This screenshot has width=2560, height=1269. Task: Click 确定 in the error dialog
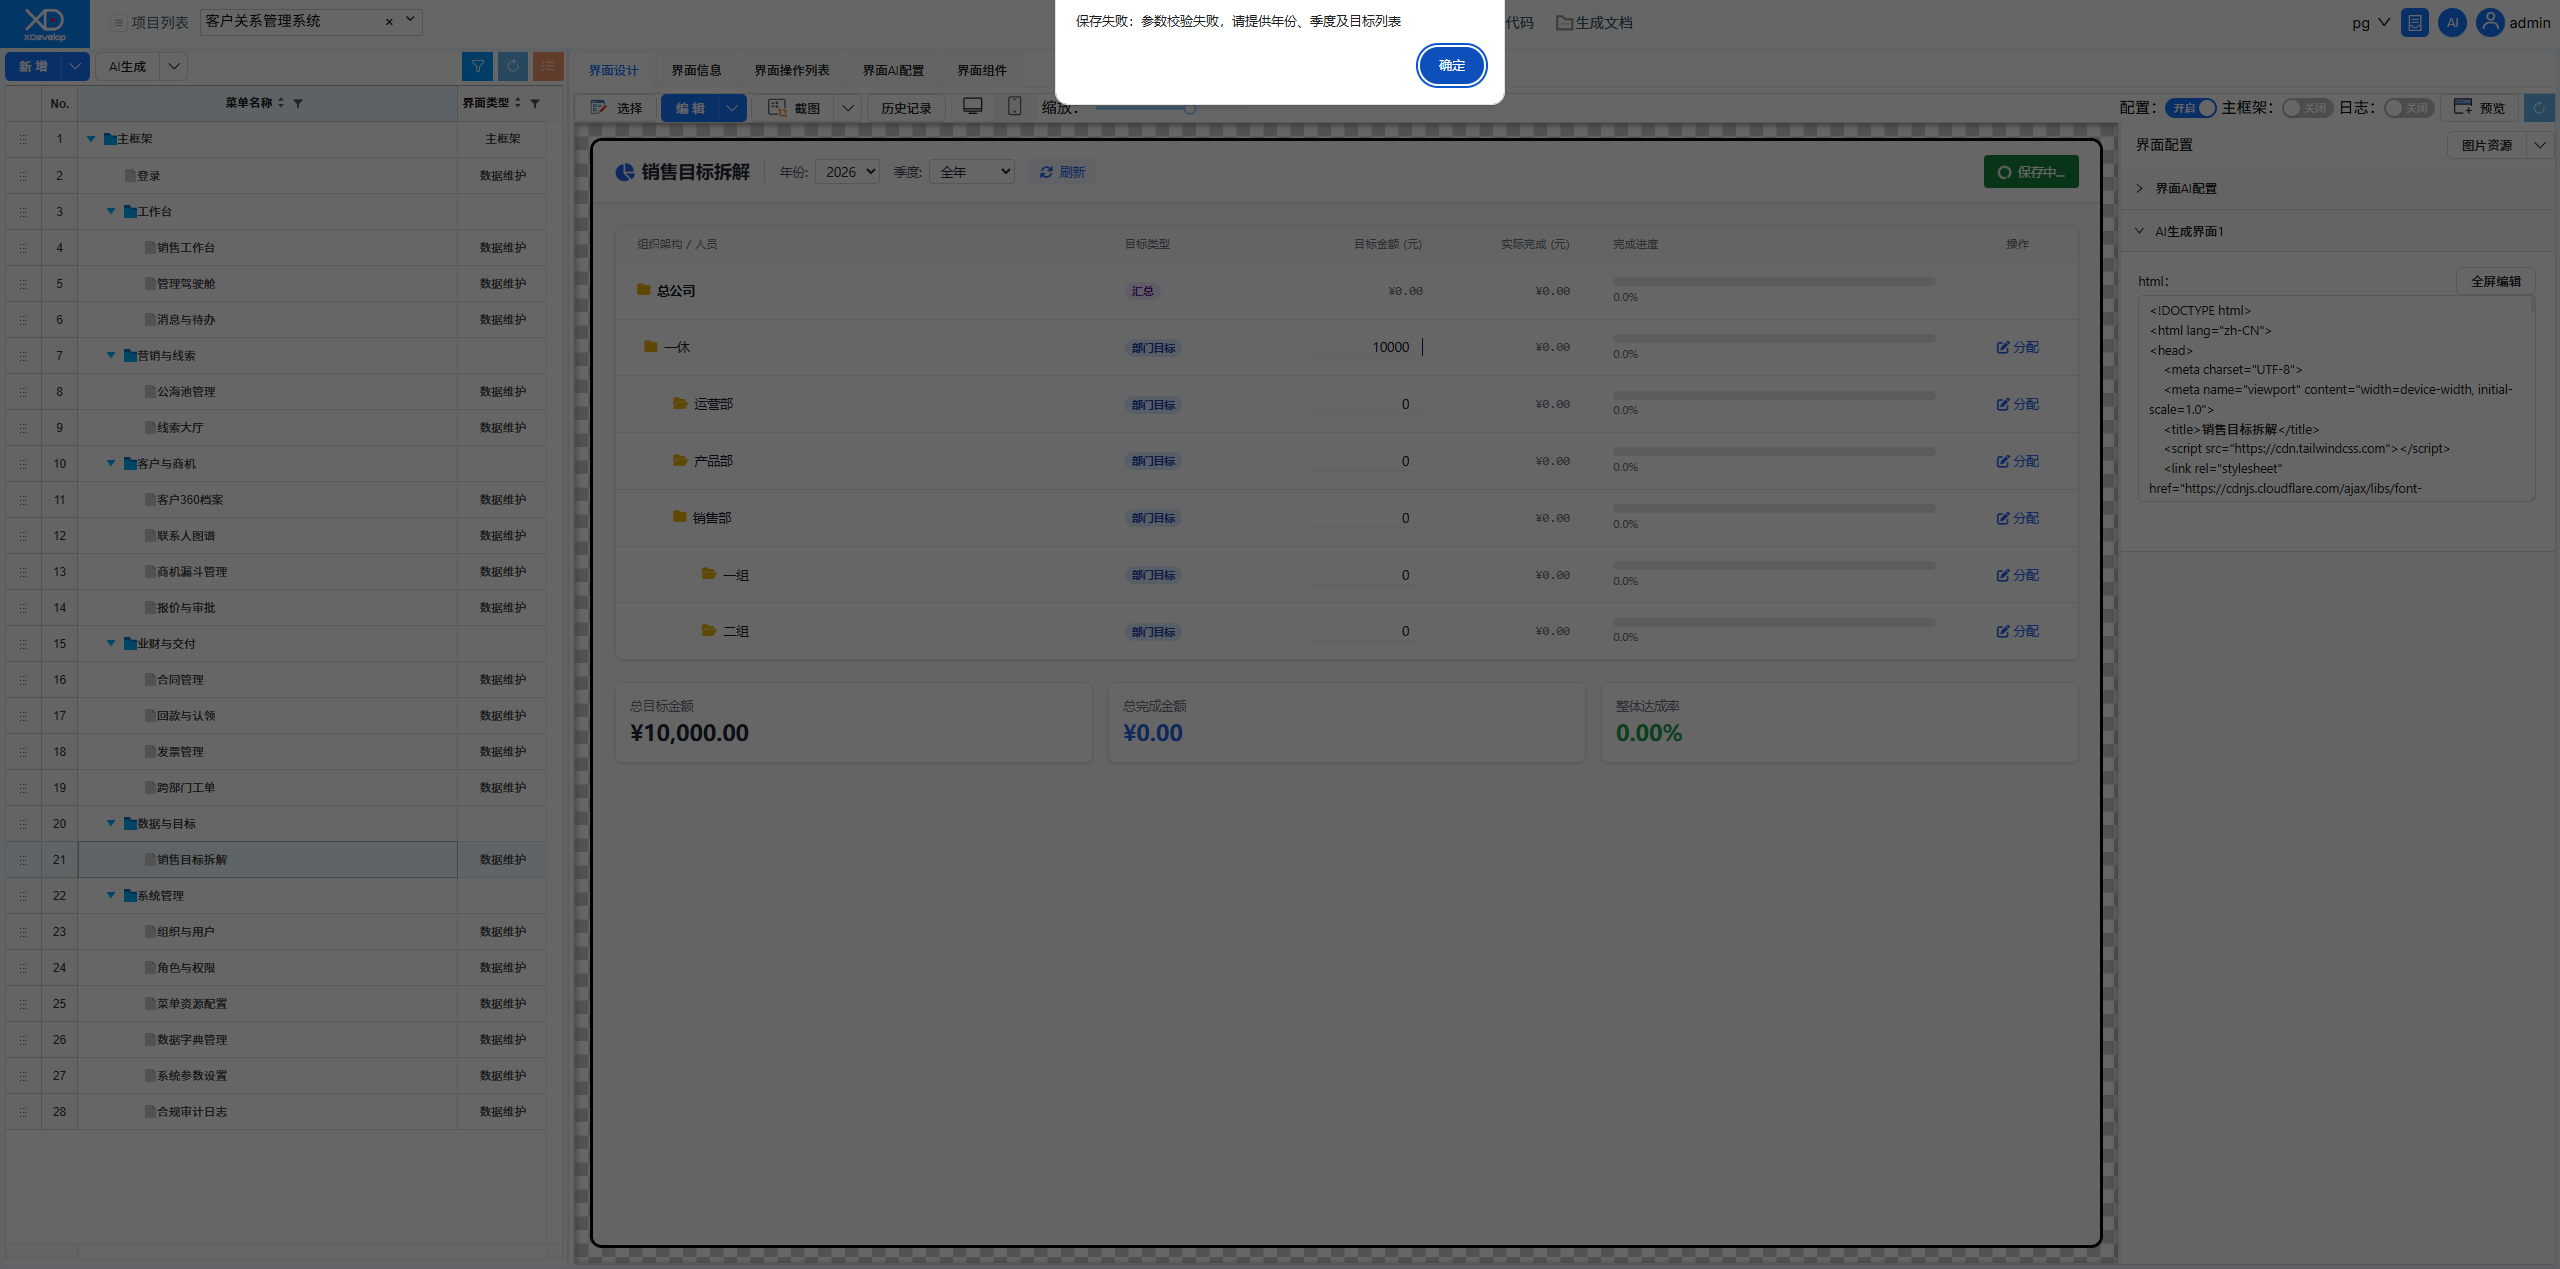(x=1451, y=65)
